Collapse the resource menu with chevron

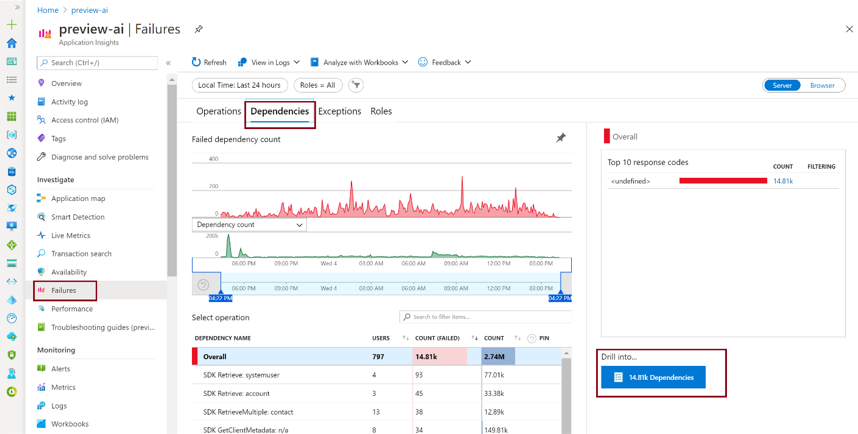click(168, 63)
